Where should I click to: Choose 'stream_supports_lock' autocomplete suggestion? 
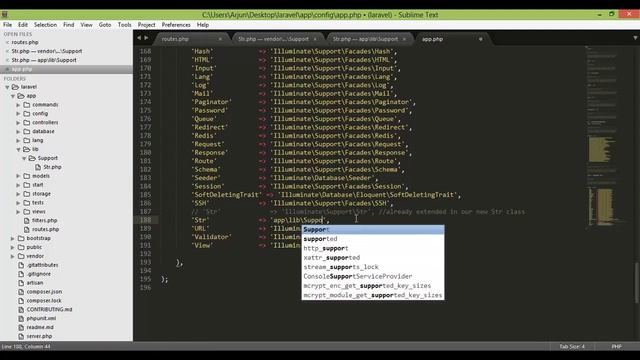[x=373, y=267]
